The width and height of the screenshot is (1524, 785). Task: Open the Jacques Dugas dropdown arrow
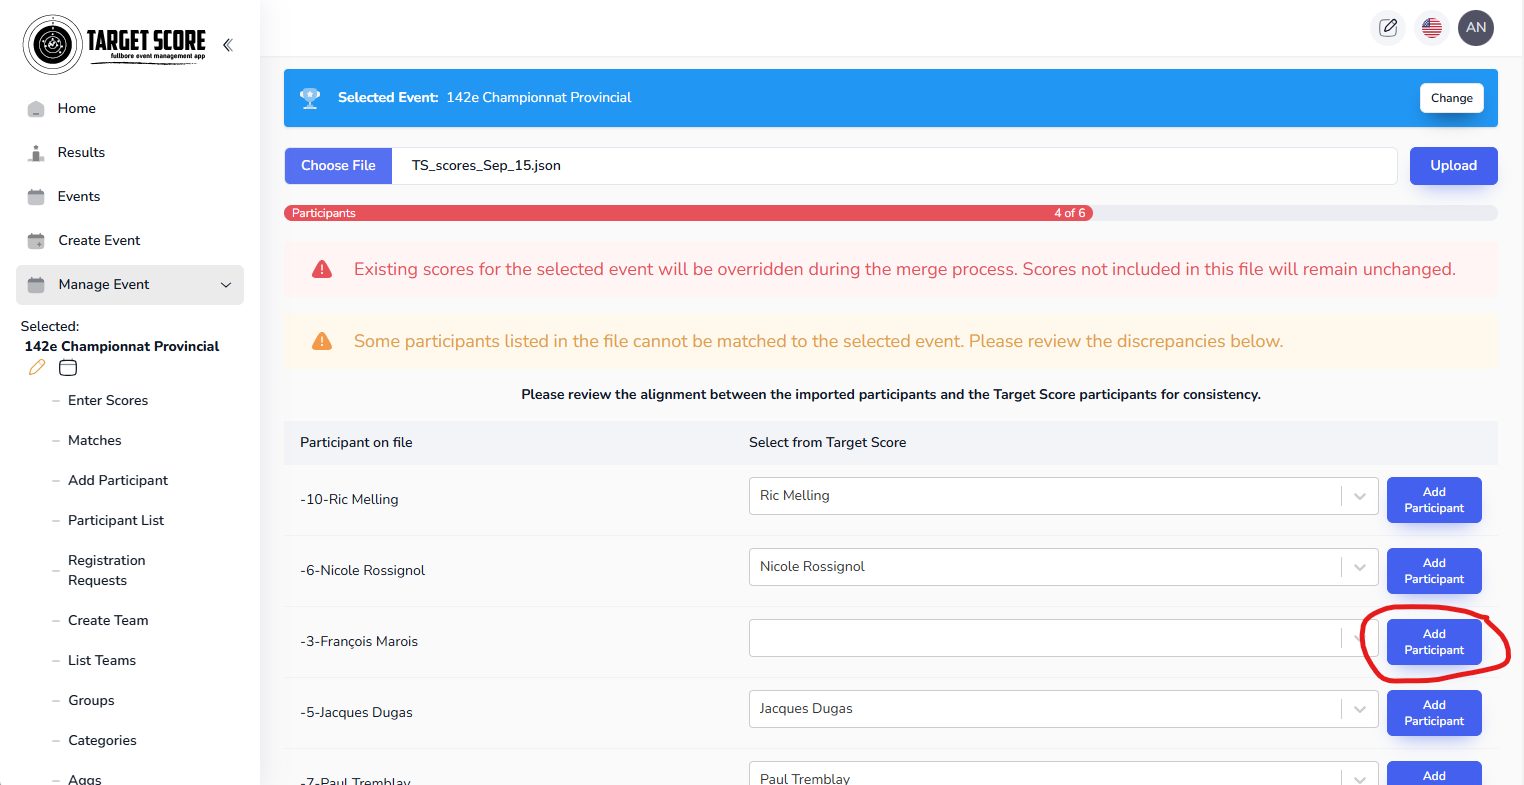tap(1359, 709)
